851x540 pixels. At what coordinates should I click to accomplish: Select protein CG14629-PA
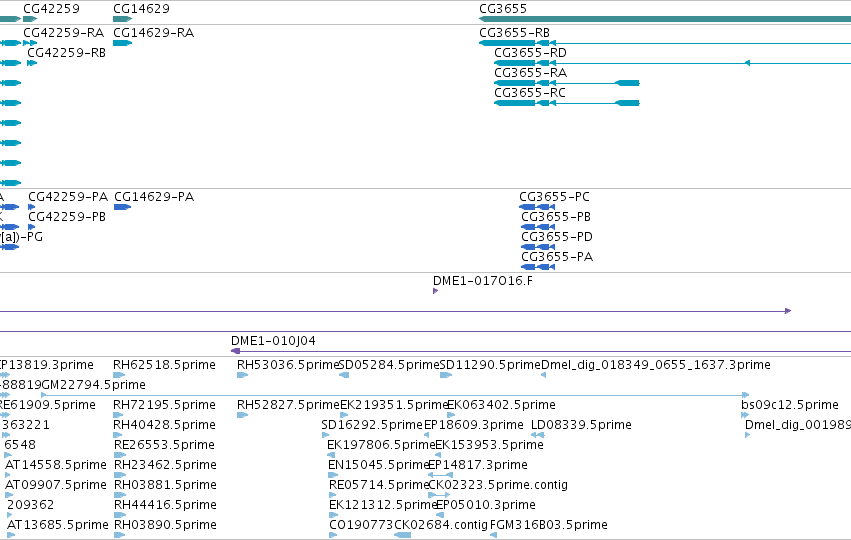[x=154, y=196]
